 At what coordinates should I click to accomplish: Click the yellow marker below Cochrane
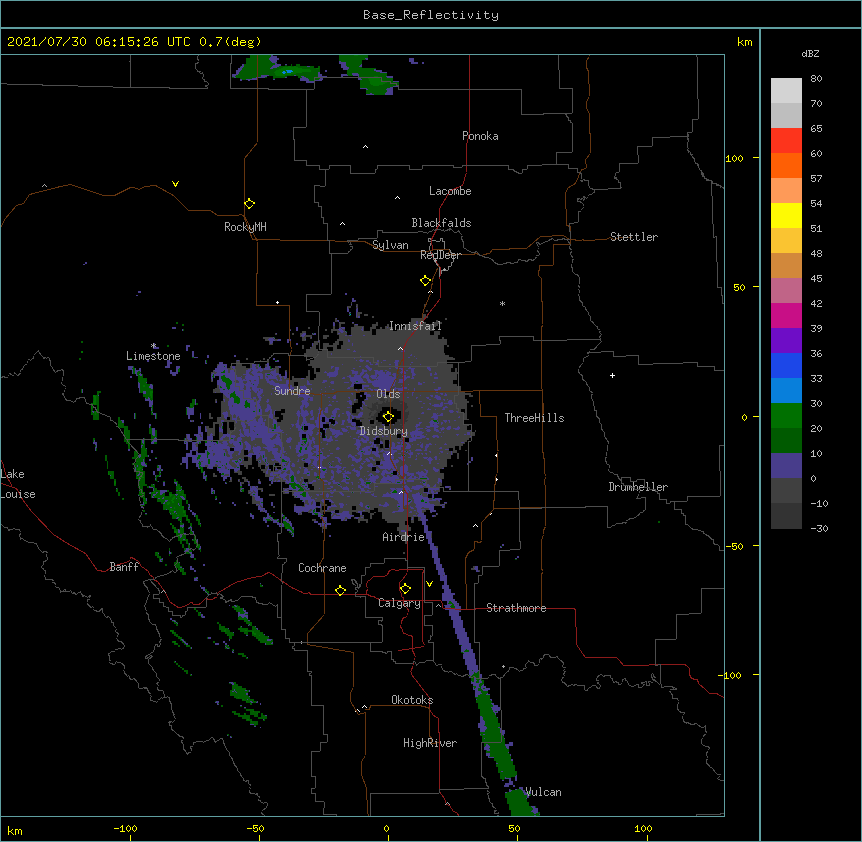(x=340, y=590)
